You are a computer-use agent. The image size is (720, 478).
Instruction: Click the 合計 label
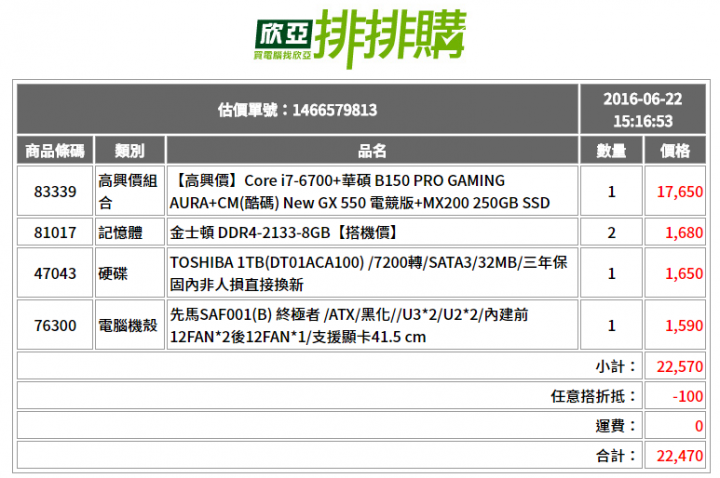[616, 456]
